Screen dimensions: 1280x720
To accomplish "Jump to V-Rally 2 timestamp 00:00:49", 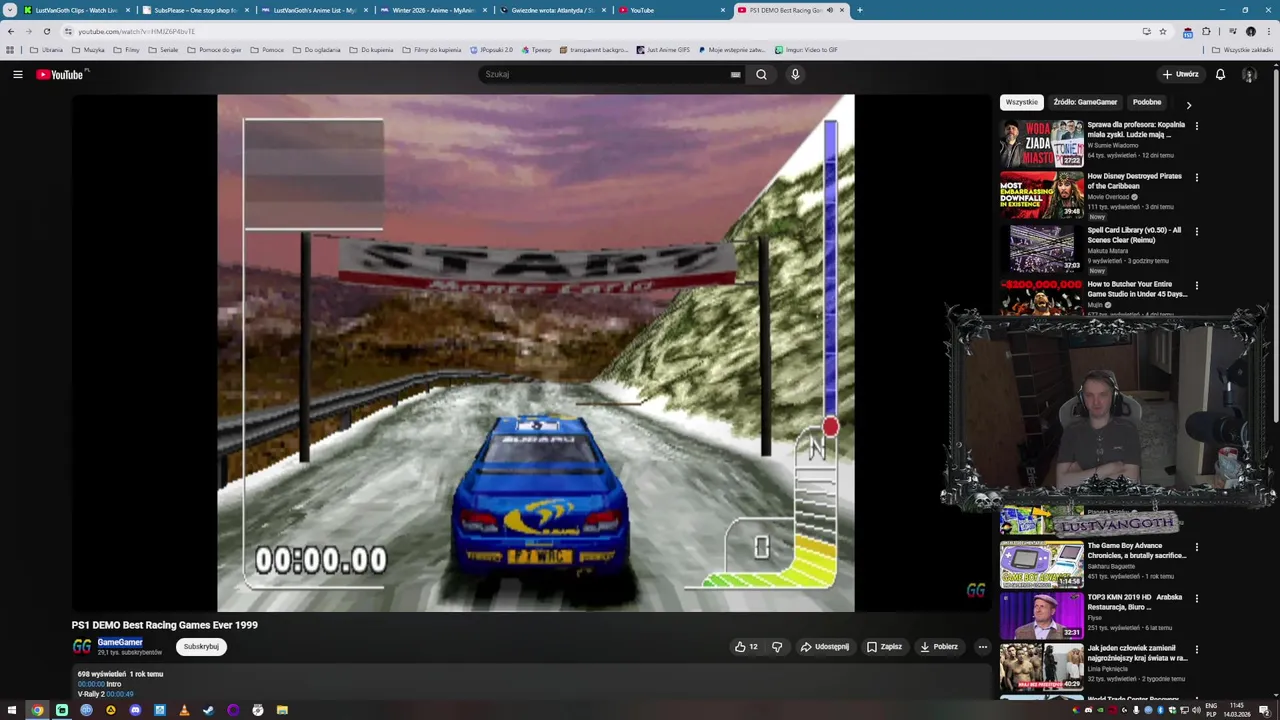I will click(120, 694).
